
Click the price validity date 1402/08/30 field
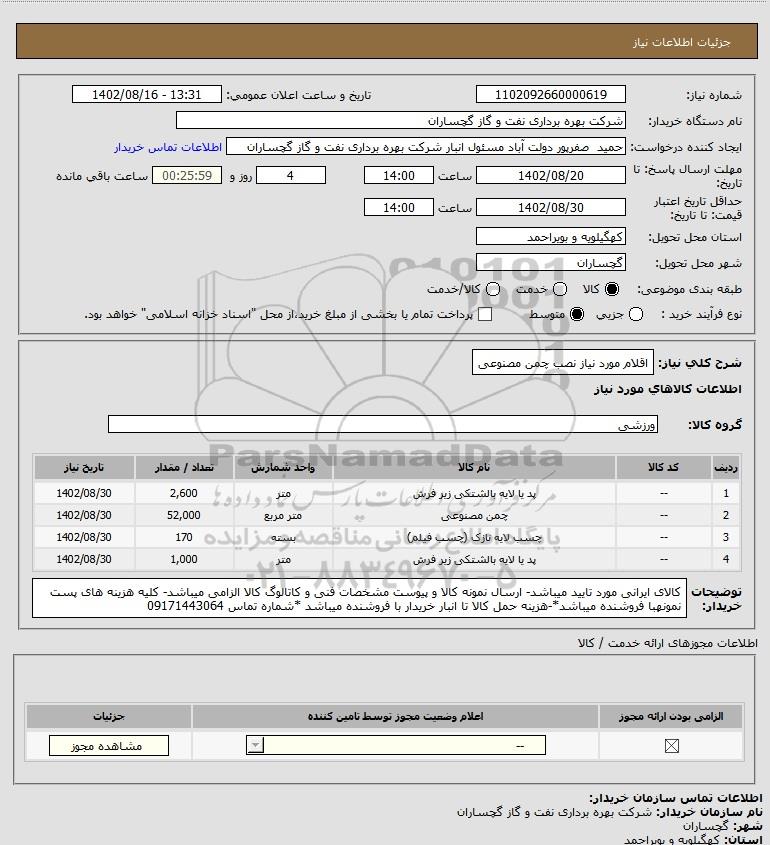pos(551,207)
